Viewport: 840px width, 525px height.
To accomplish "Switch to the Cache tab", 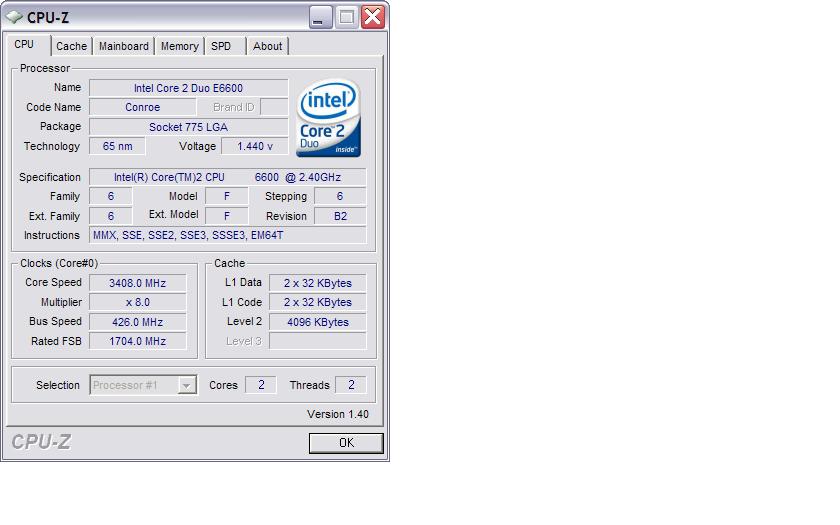I will point(72,46).
